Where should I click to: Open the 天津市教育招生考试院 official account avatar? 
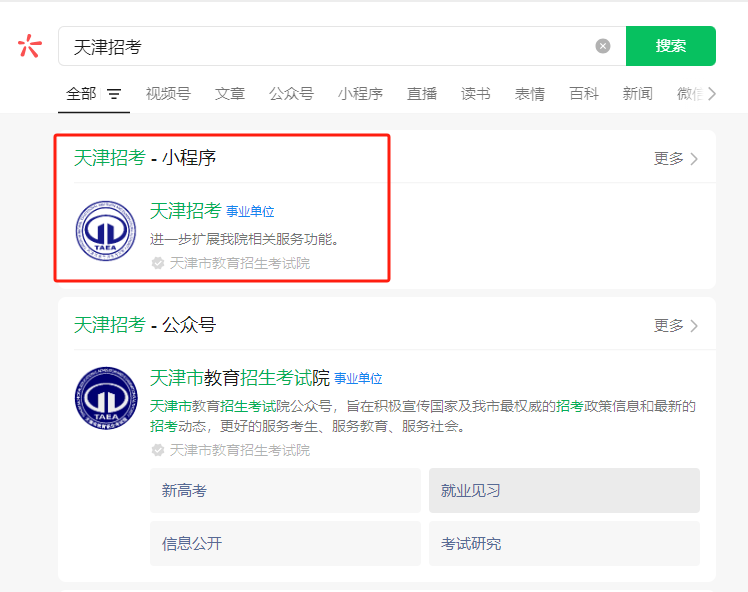(106, 398)
